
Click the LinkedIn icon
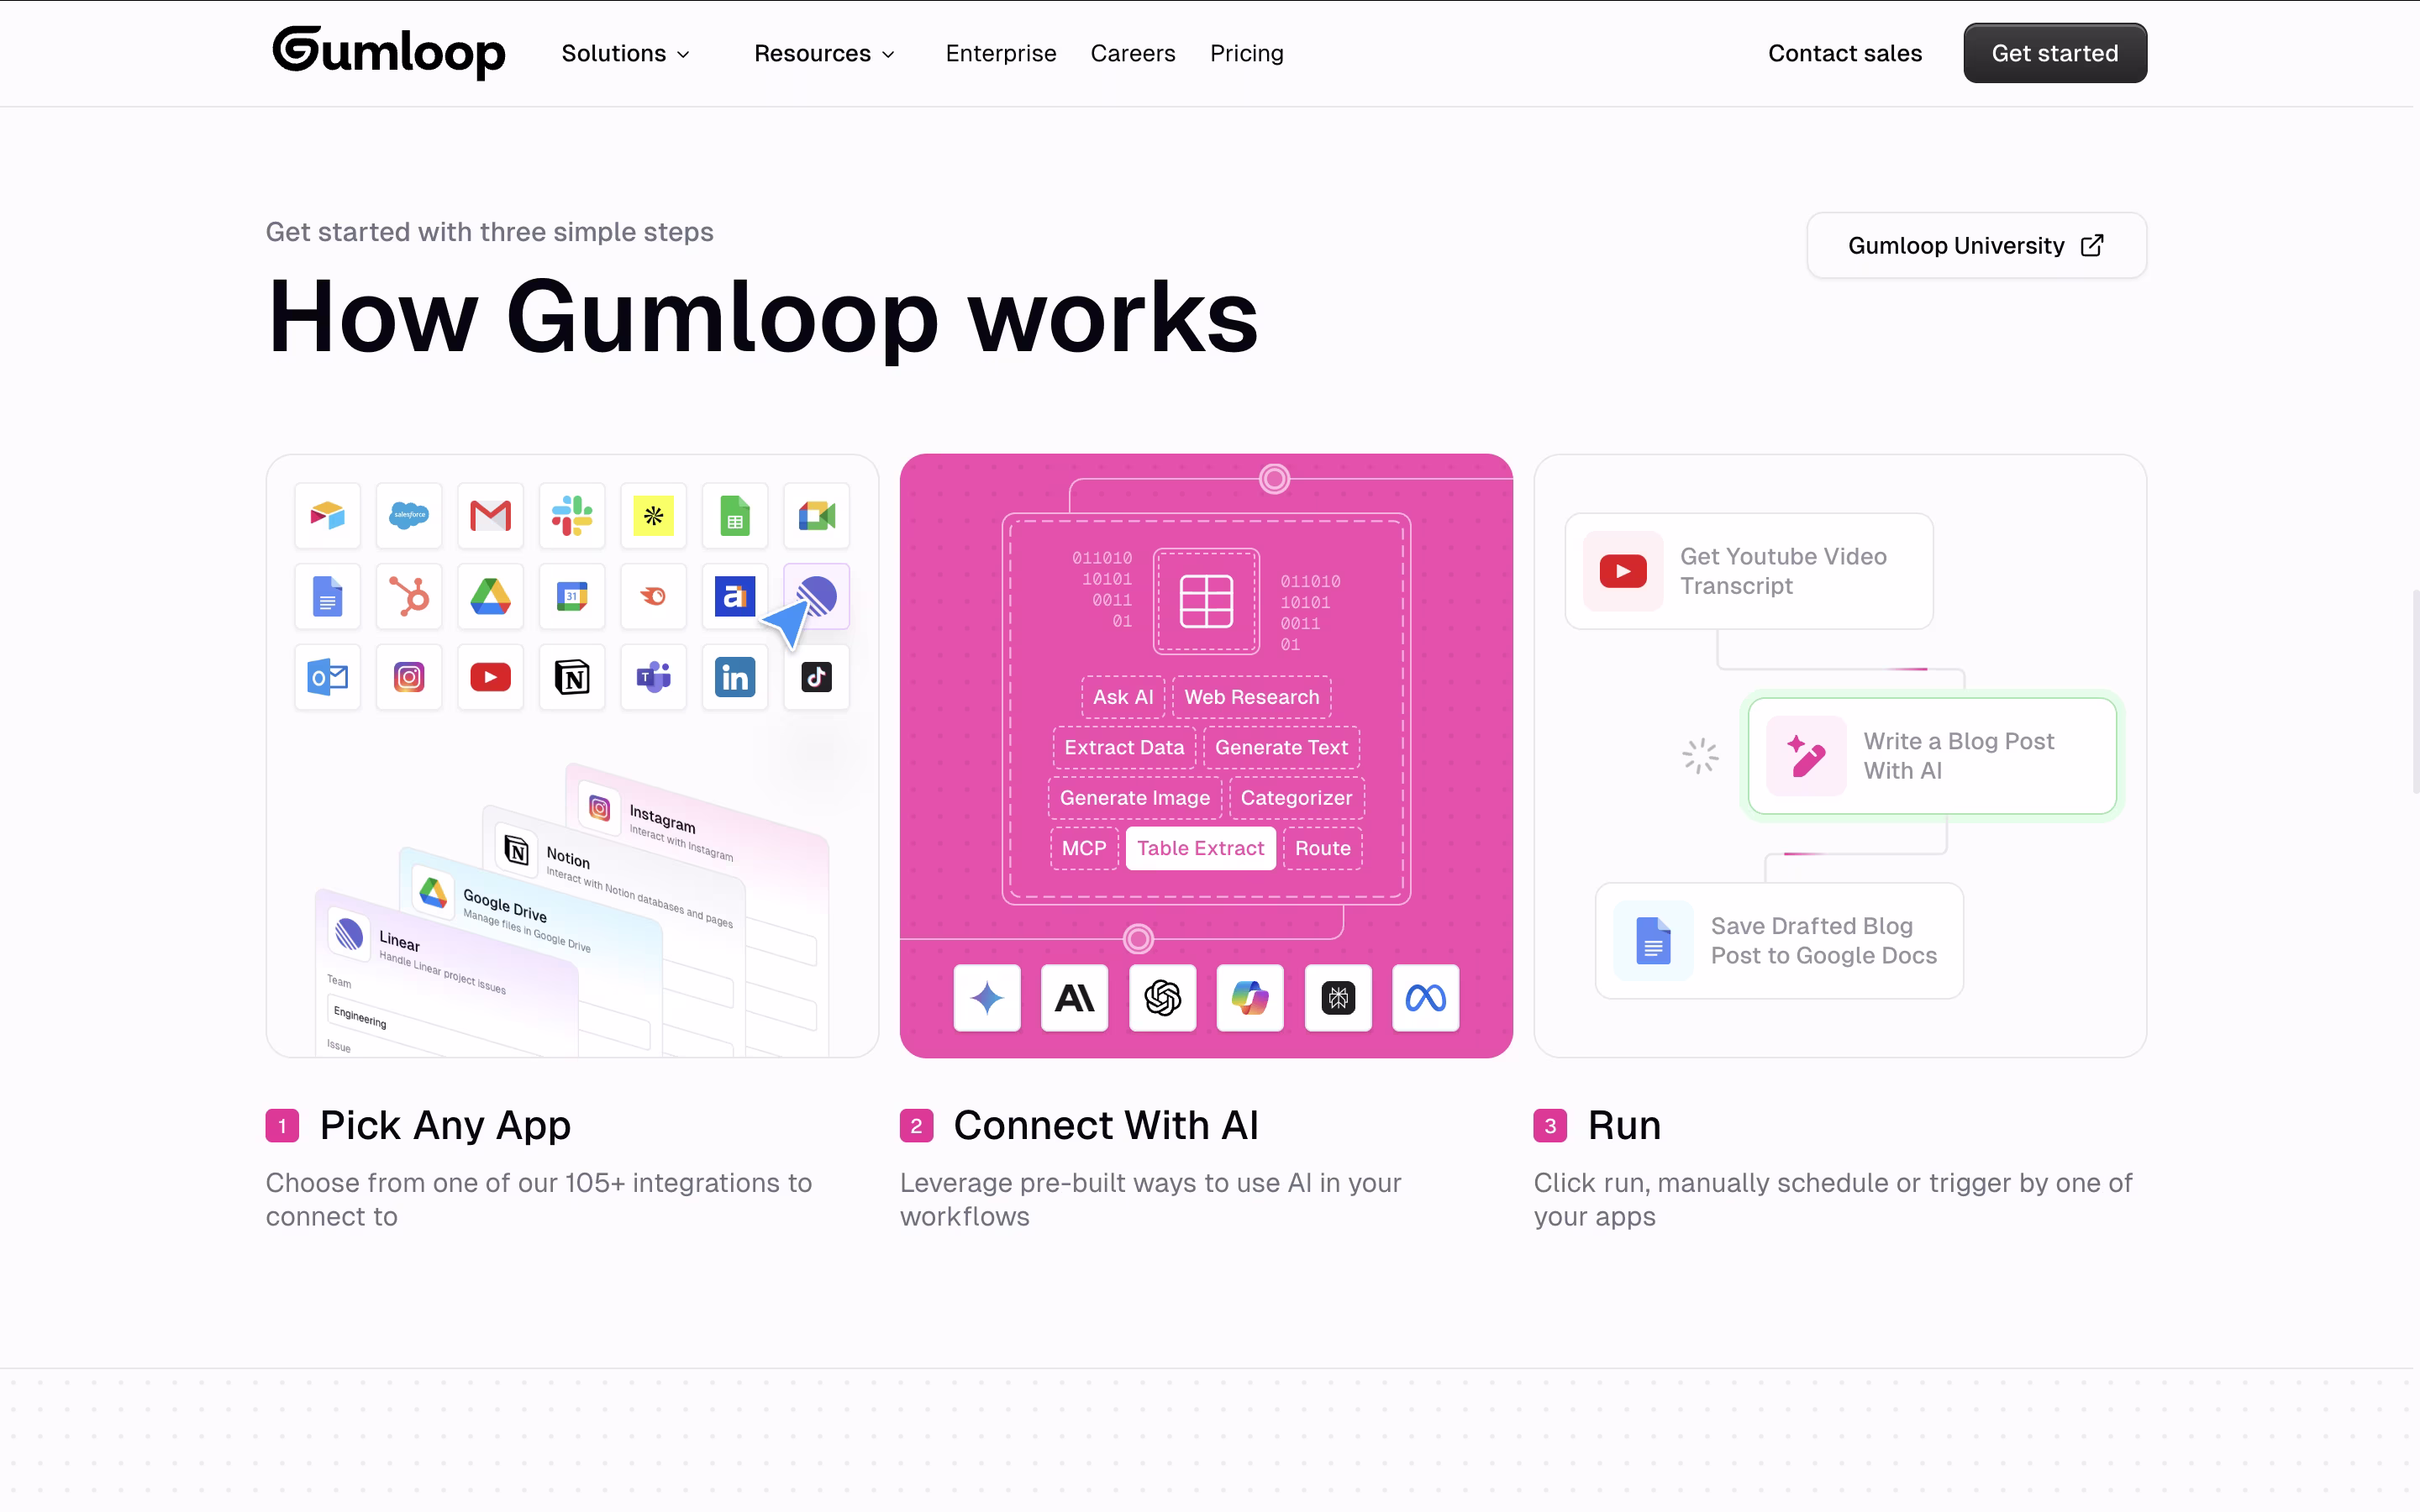(x=735, y=678)
